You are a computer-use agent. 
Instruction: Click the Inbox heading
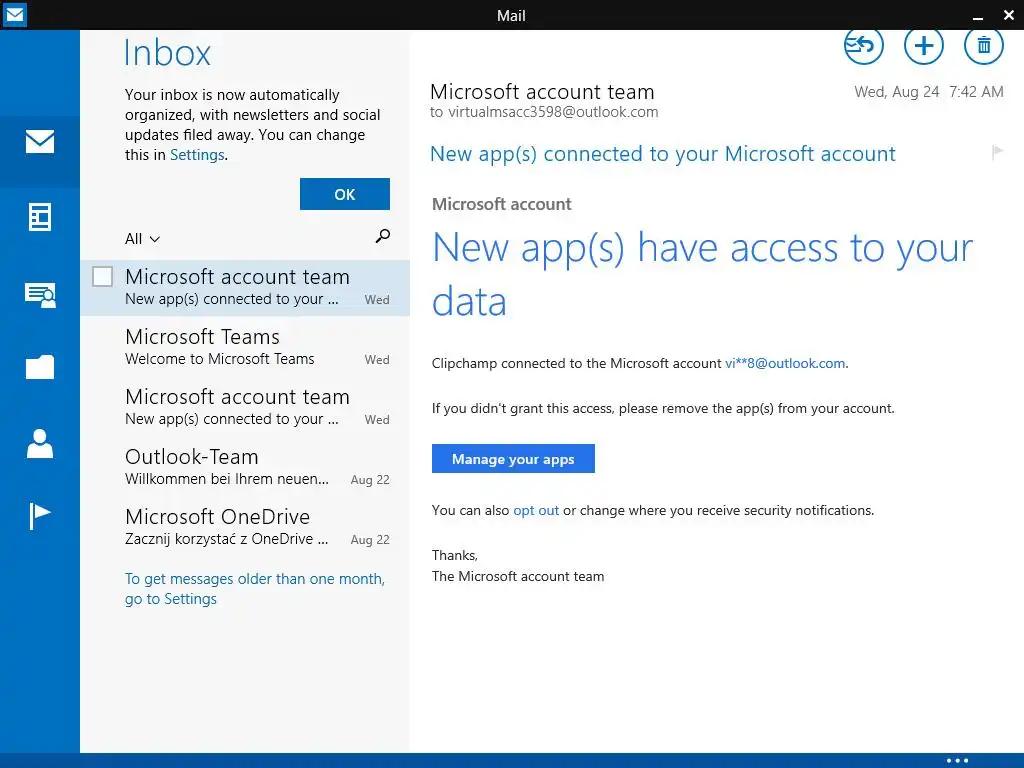pos(167,53)
